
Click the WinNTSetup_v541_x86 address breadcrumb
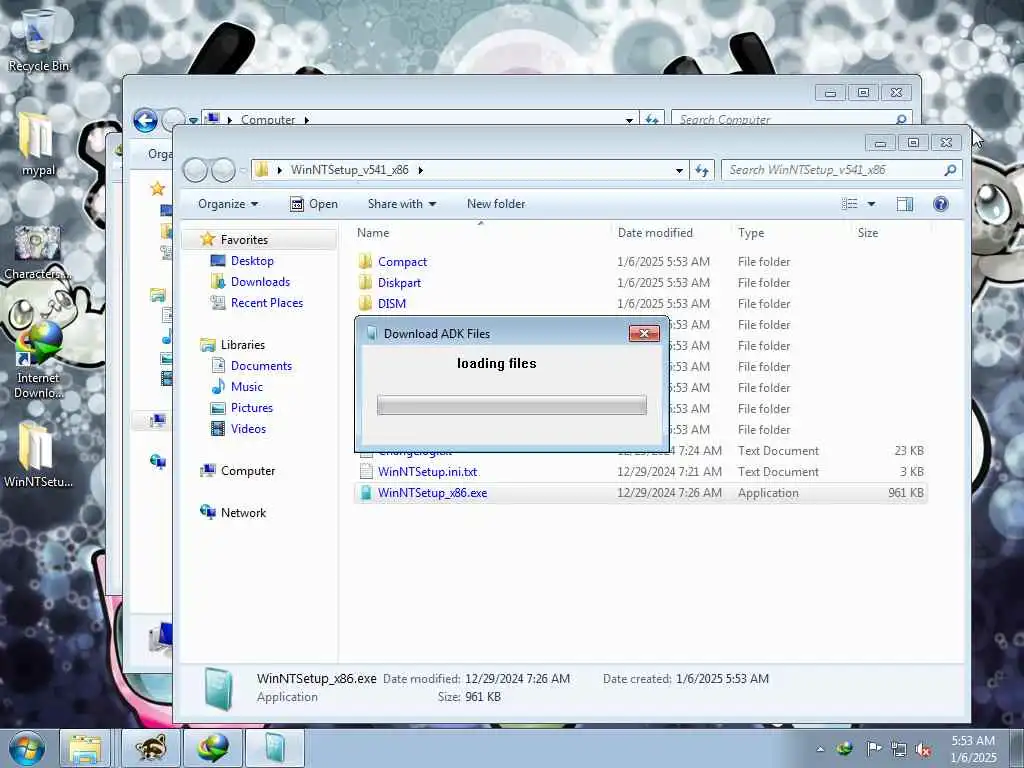(349, 170)
